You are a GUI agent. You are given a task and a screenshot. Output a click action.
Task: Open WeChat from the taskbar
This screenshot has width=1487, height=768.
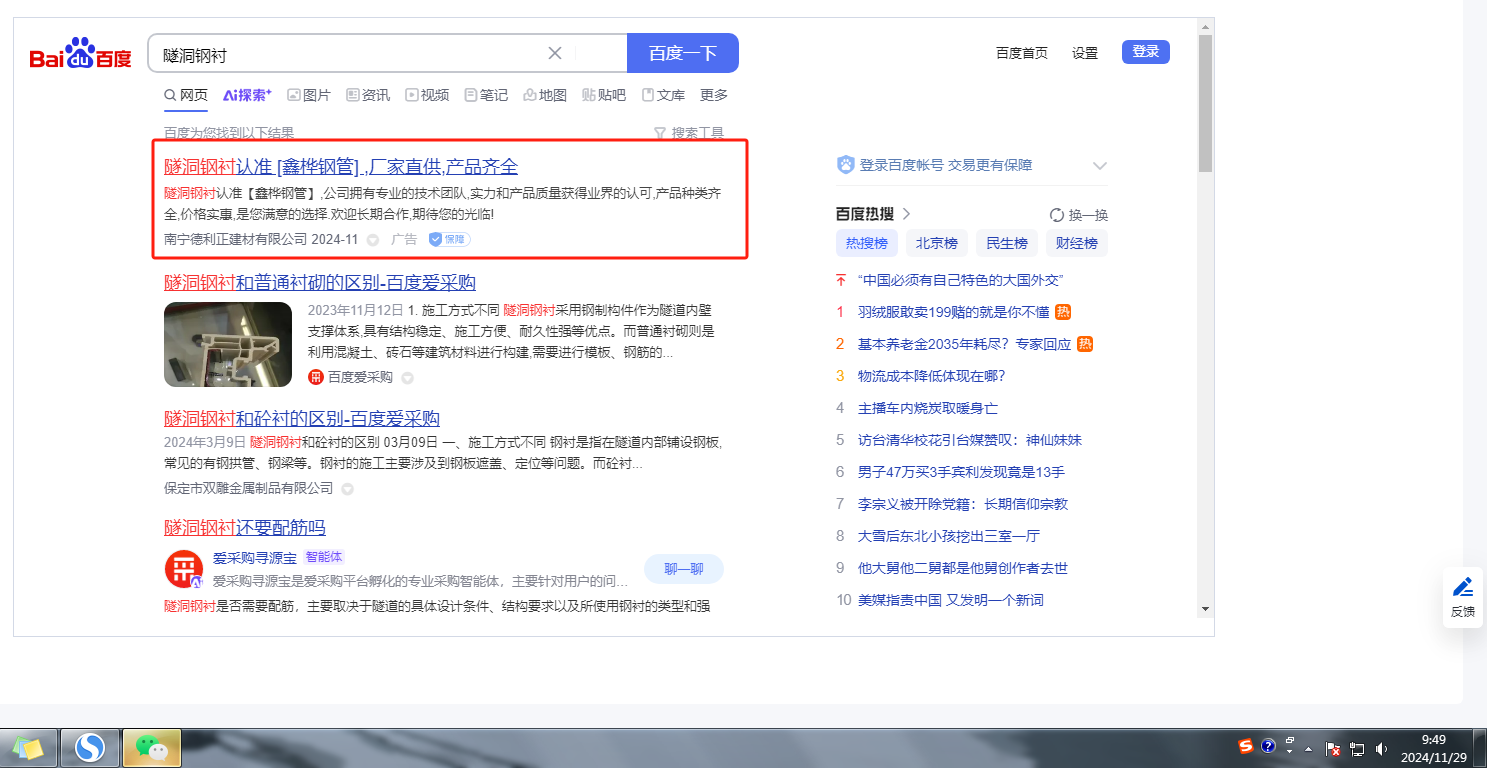tap(152, 747)
